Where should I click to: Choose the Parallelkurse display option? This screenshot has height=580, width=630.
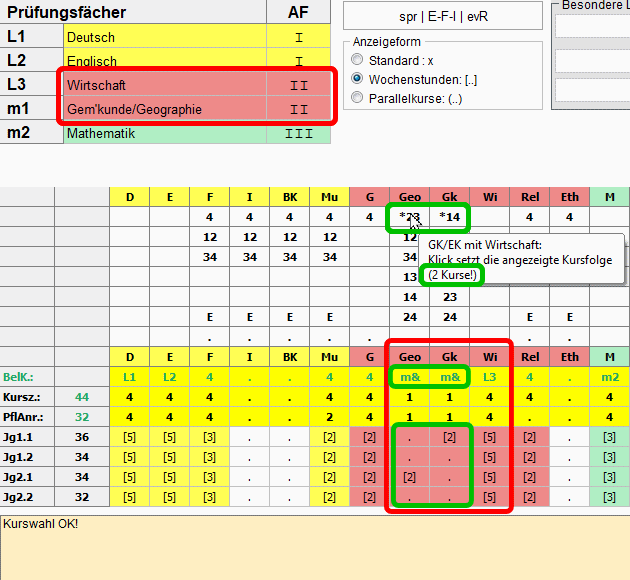click(x=357, y=98)
